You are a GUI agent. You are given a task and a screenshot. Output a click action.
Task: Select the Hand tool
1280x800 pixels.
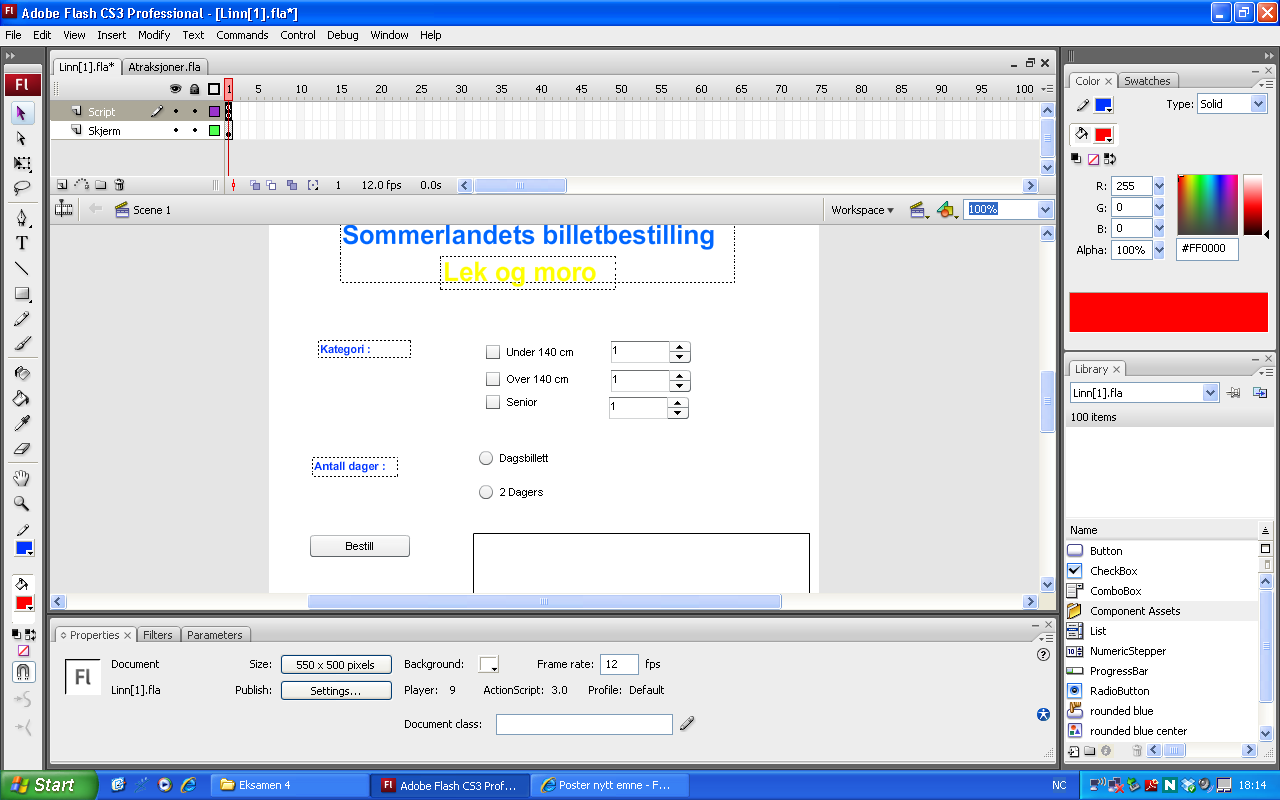pyautogui.click(x=22, y=479)
